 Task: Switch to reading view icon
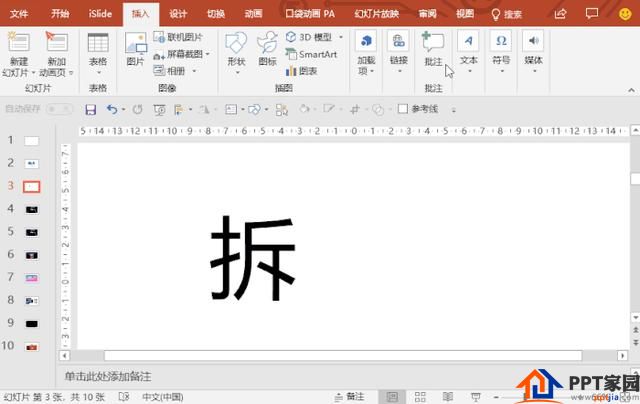(x=448, y=397)
